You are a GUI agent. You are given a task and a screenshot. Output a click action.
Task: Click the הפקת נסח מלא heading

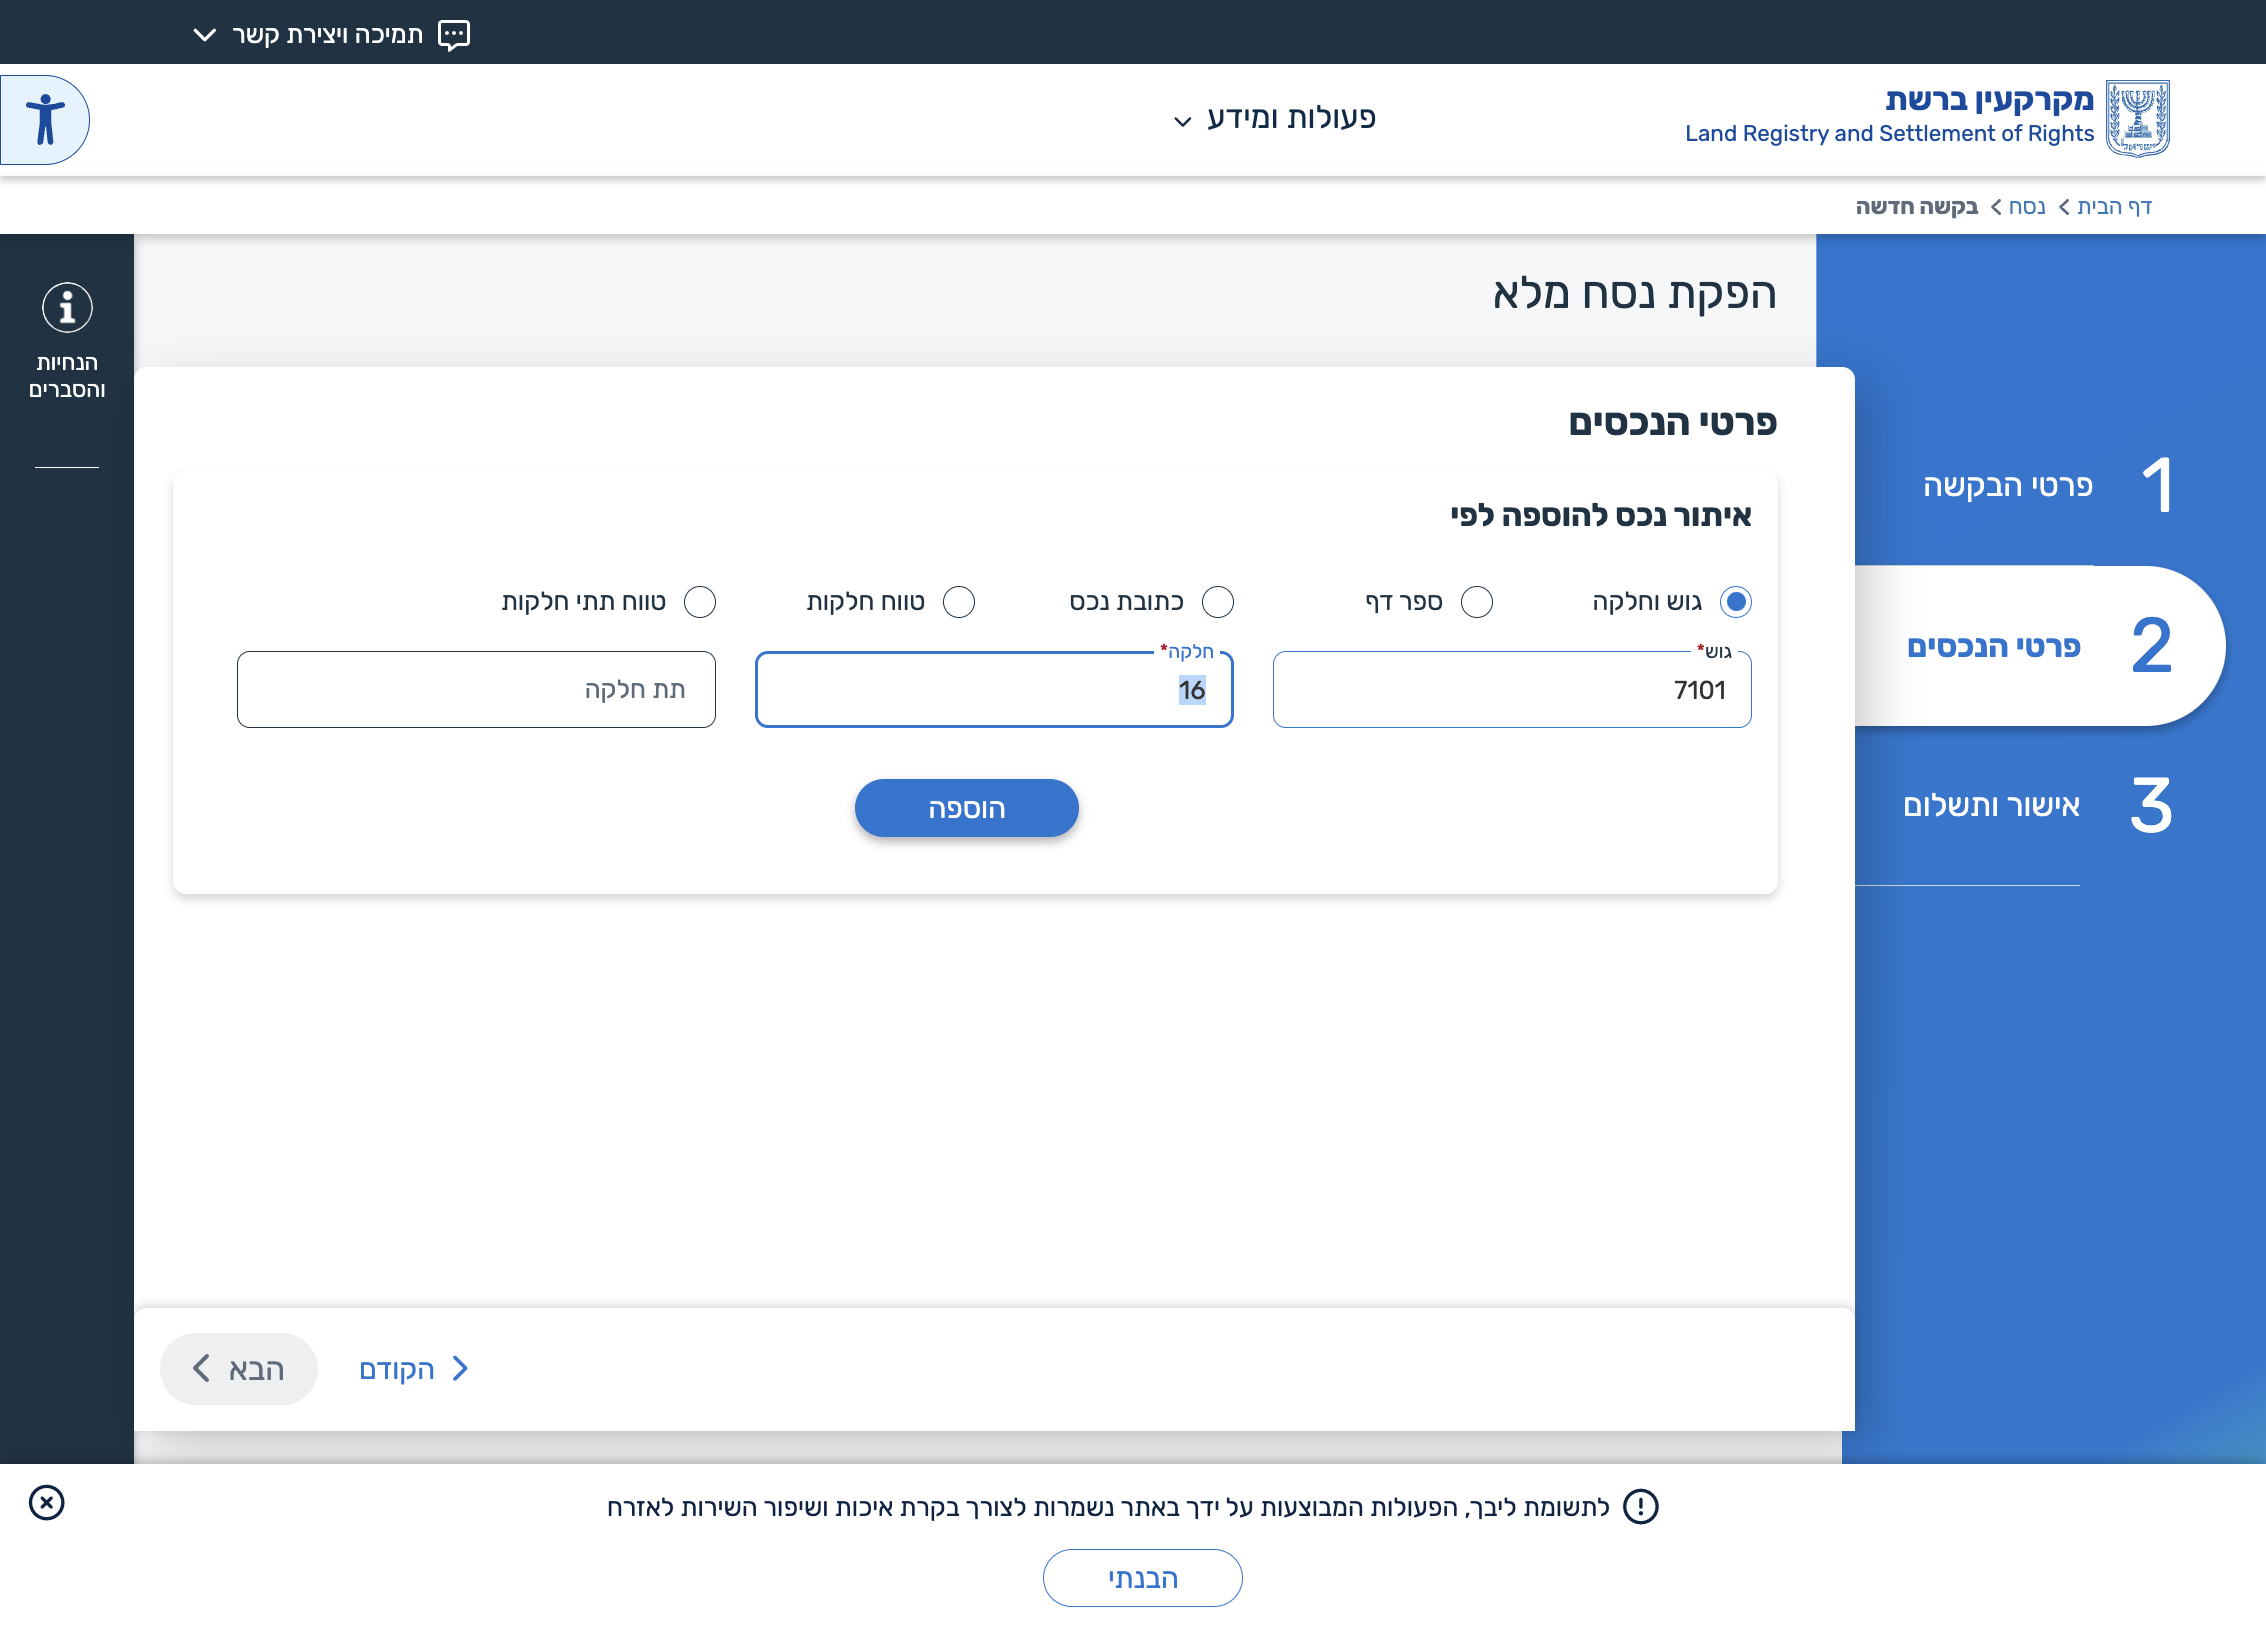[x=1634, y=294]
